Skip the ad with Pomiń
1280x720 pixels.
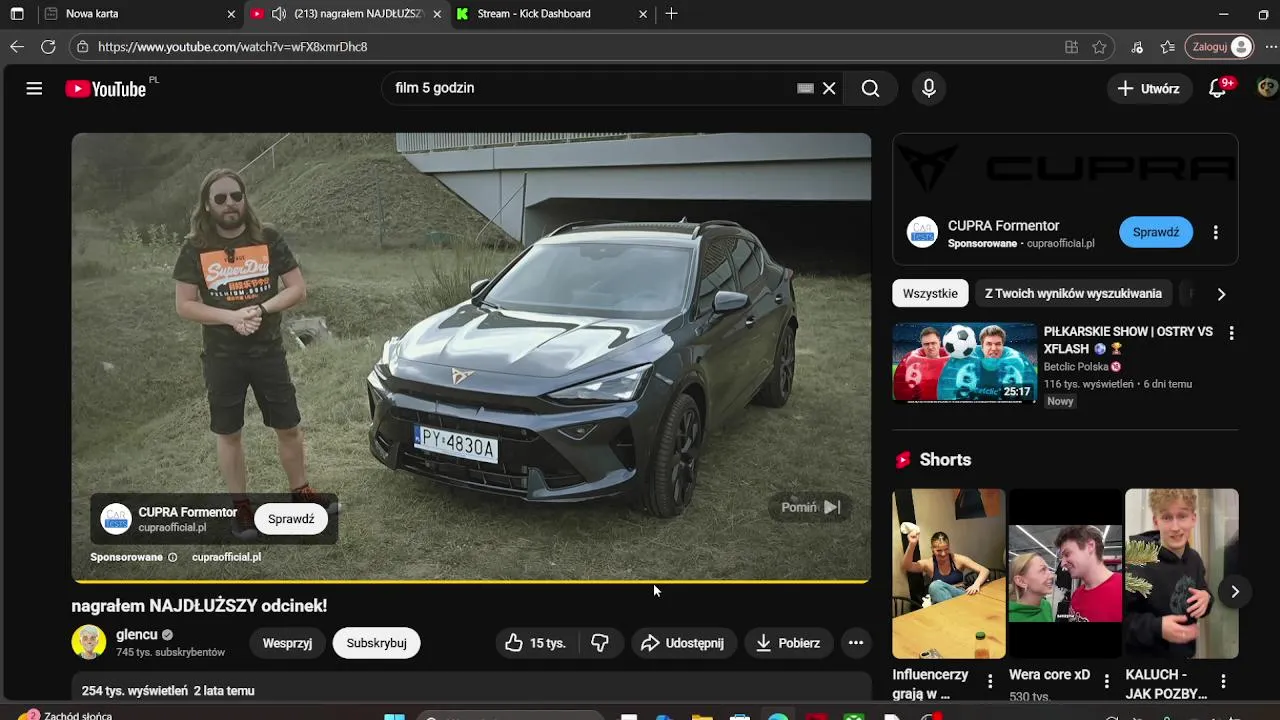(x=811, y=507)
